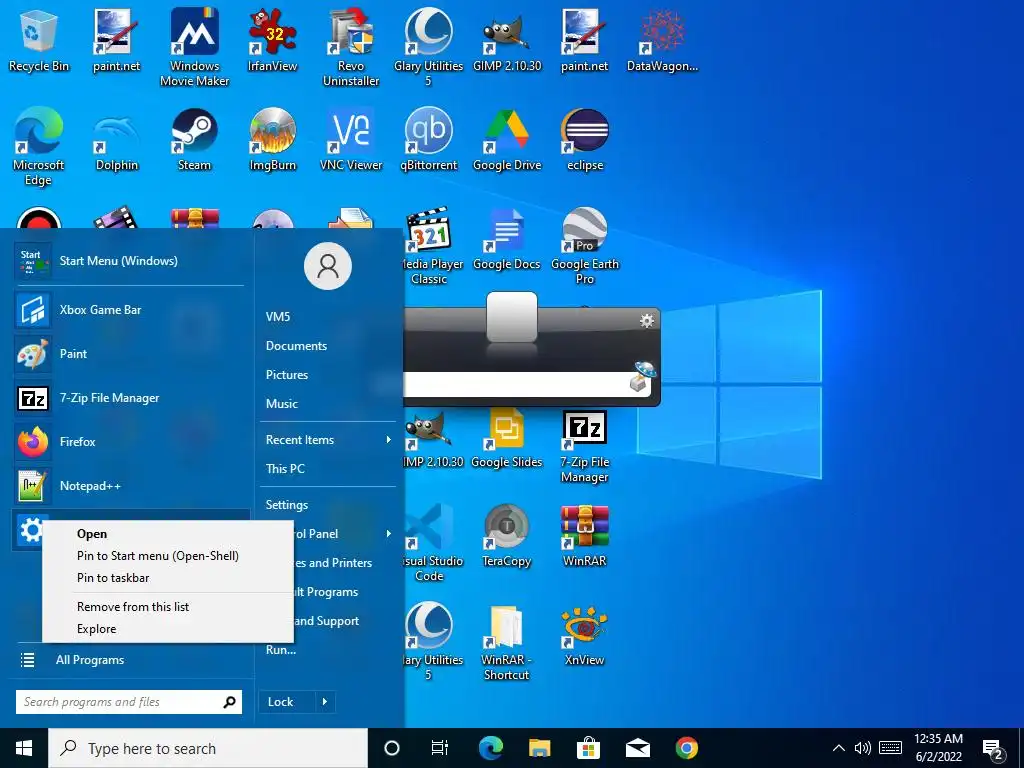This screenshot has height=768, width=1024.
Task: Open Documents from Start menu
Action: point(296,345)
